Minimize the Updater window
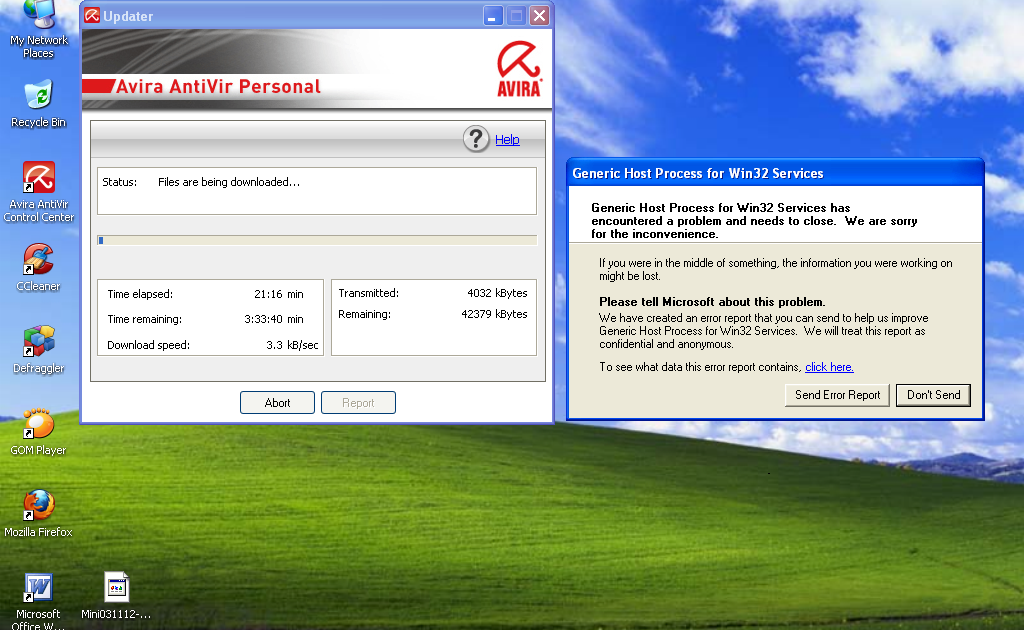 point(493,16)
